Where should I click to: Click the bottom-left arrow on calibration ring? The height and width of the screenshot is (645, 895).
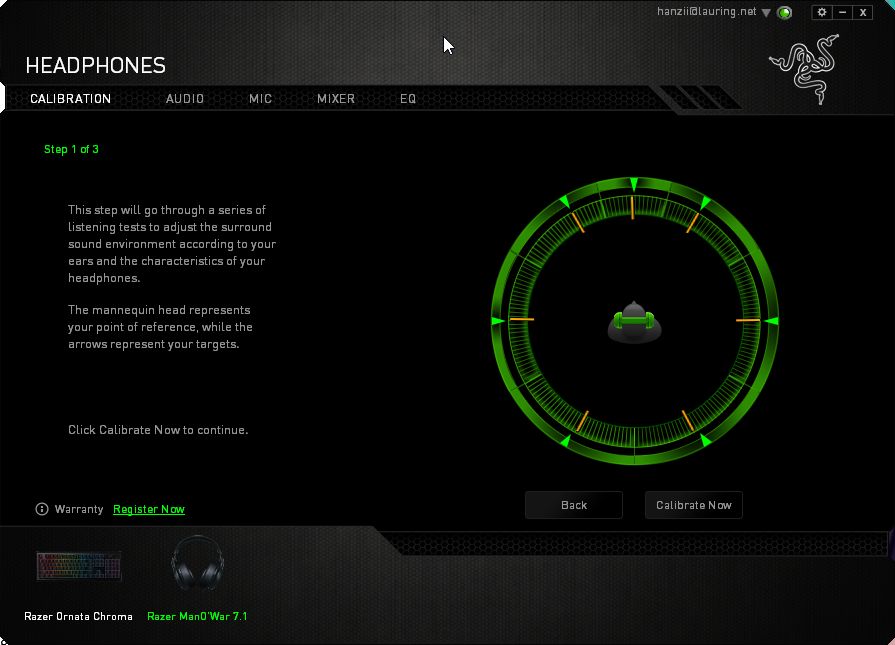566,439
